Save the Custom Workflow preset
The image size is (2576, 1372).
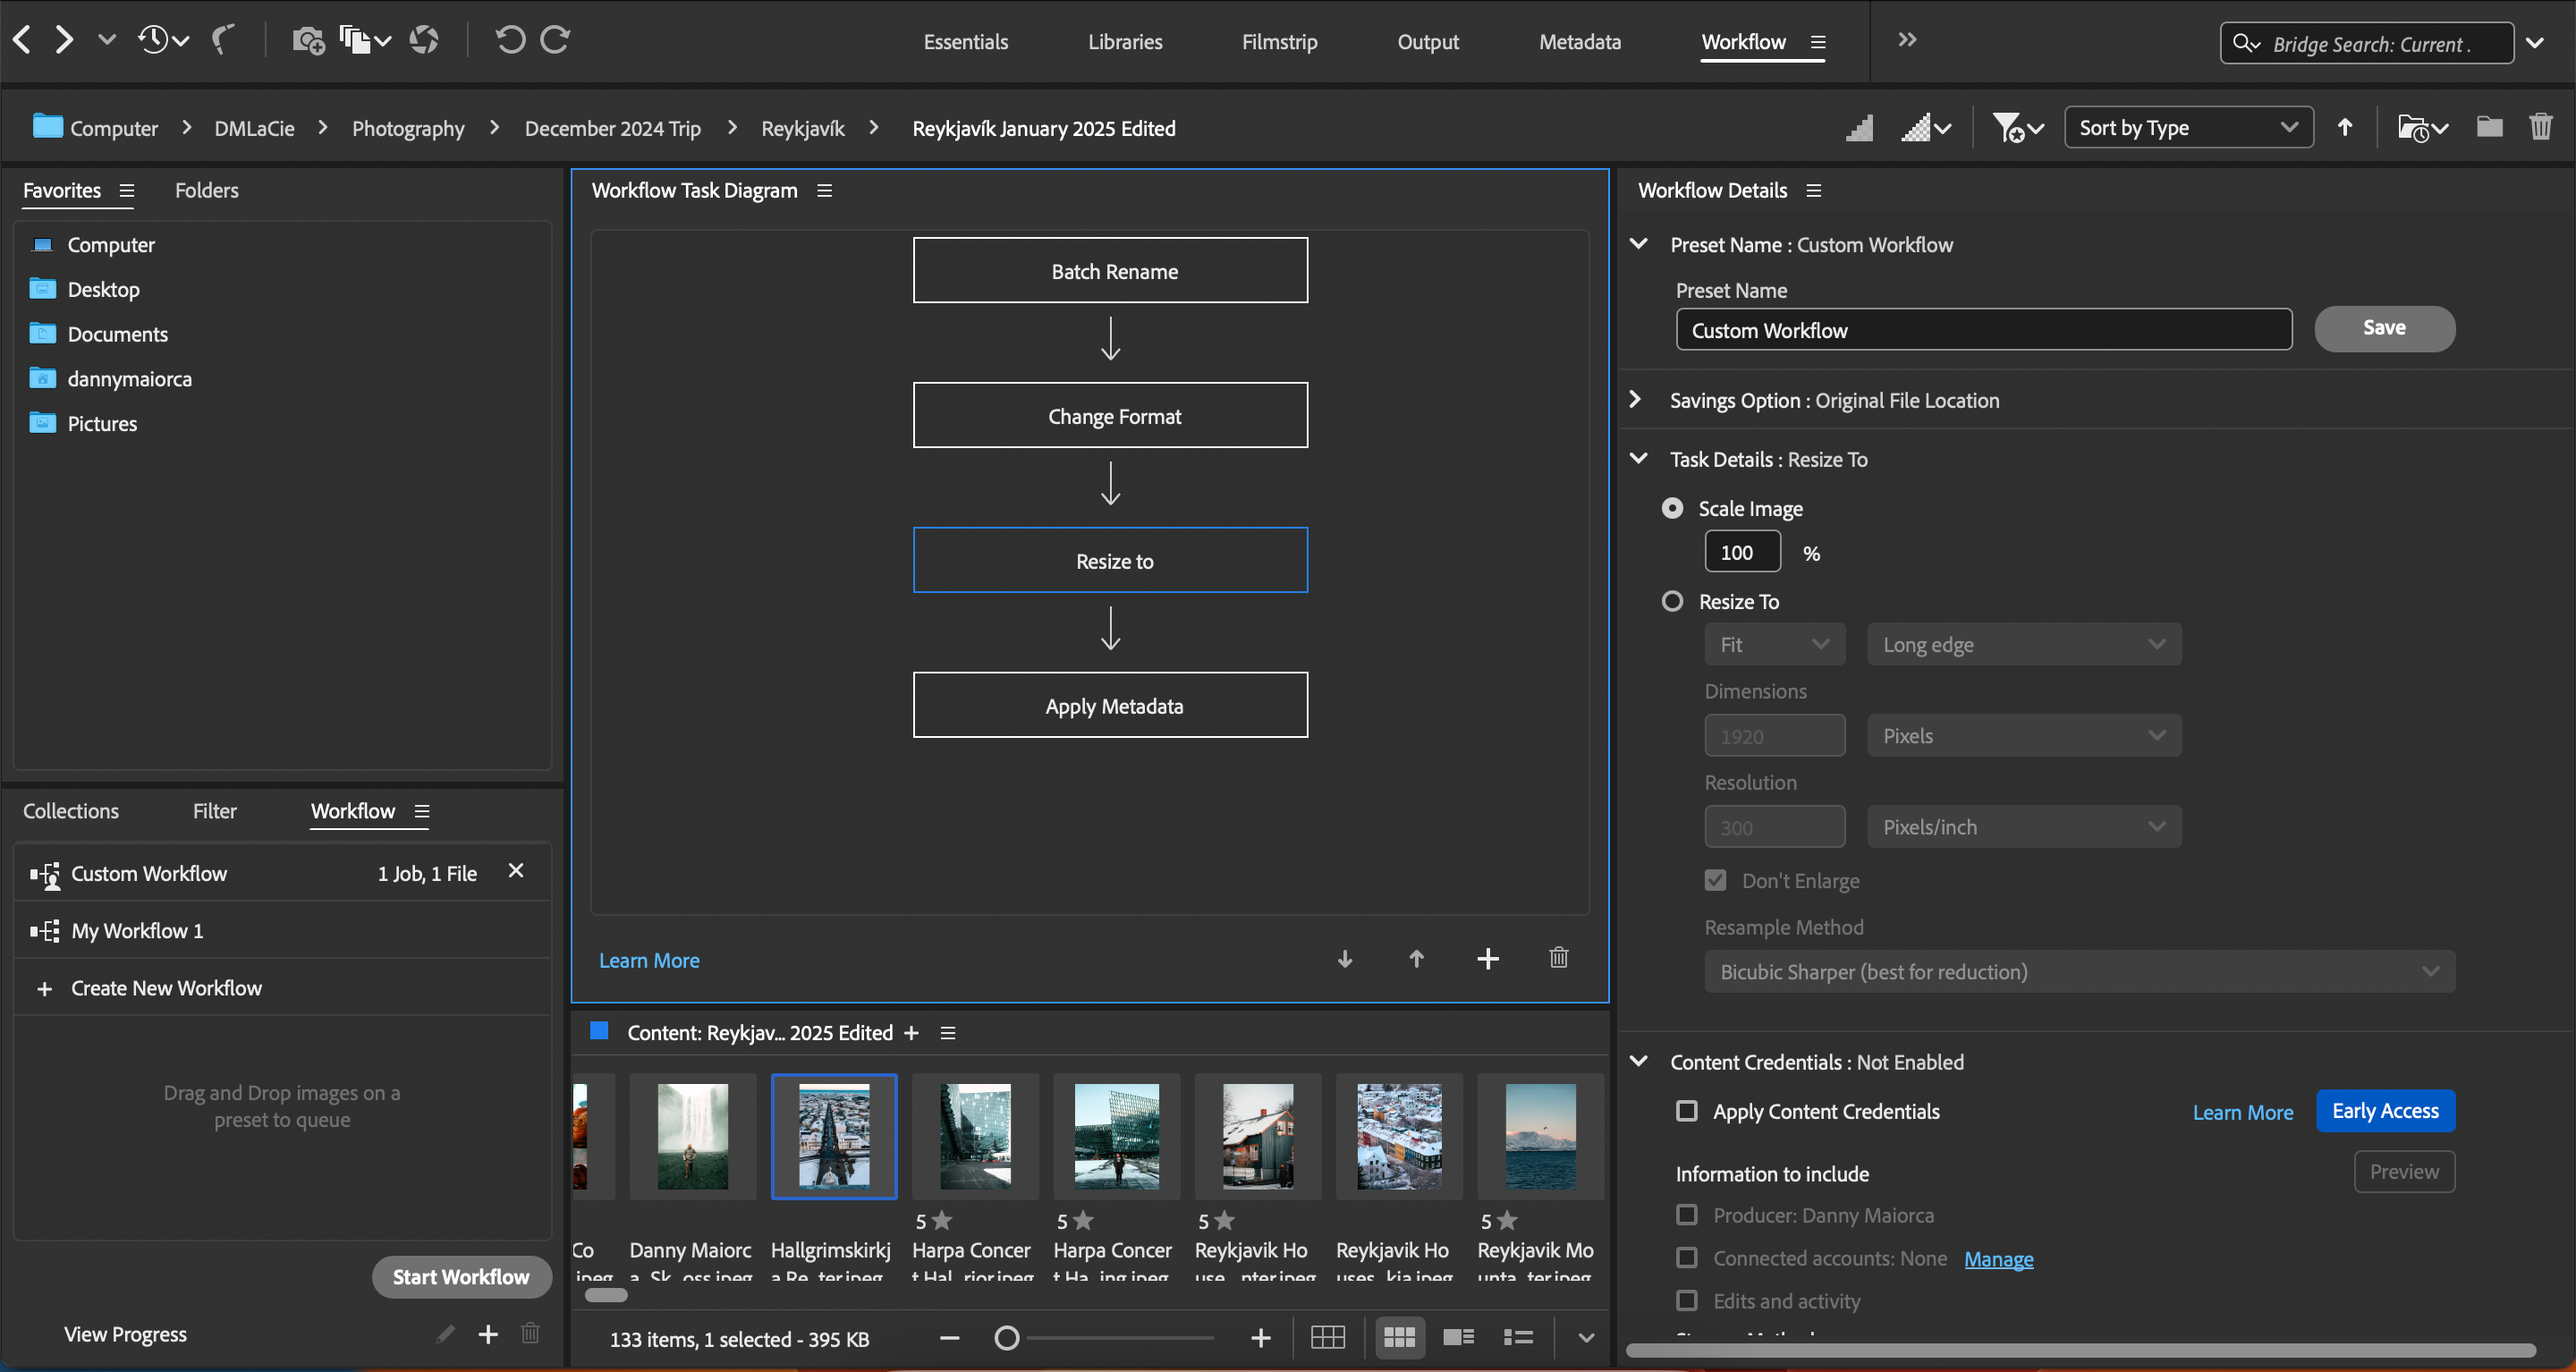click(2384, 328)
